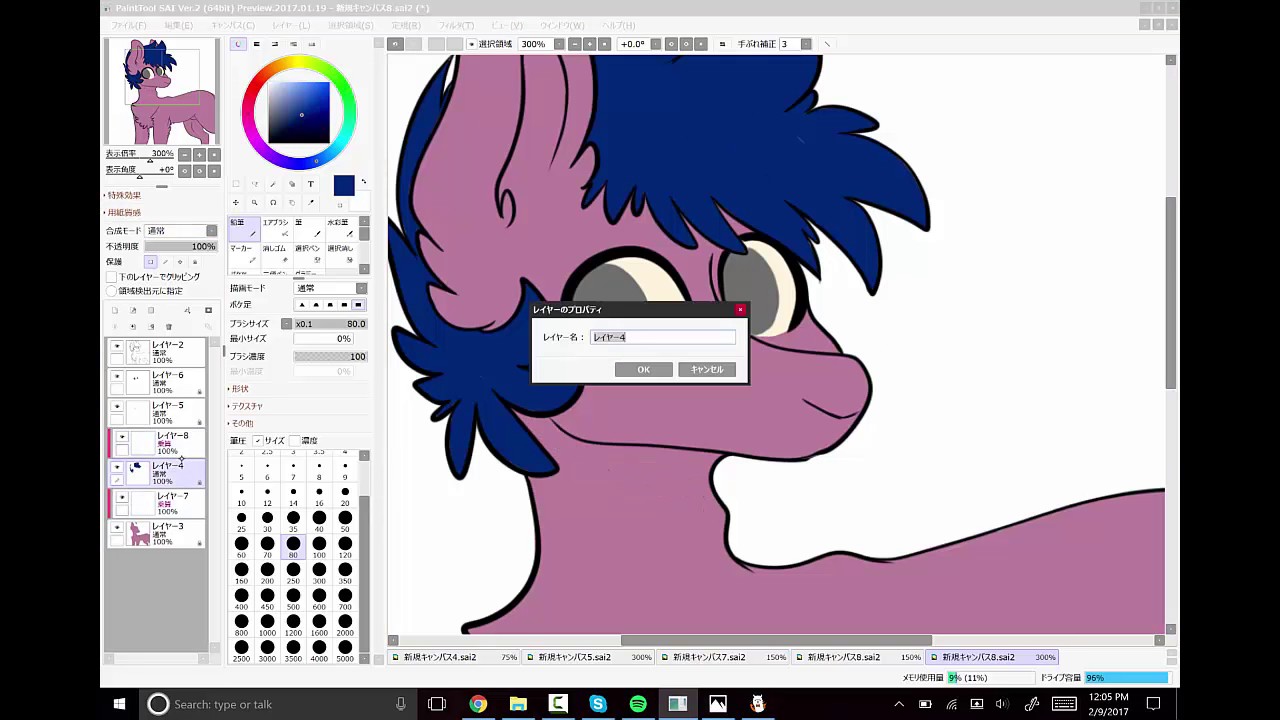Show the RGB slider color panel
The height and width of the screenshot is (720, 1280).
pos(256,44)
